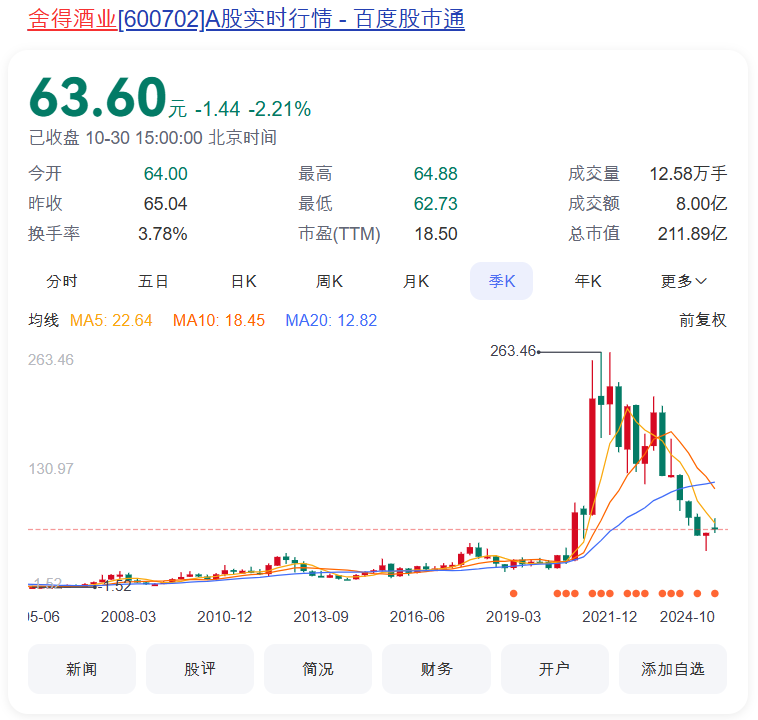758x720 pixels.
Task: Click the 添加自选 button
Action: [673, 669]
